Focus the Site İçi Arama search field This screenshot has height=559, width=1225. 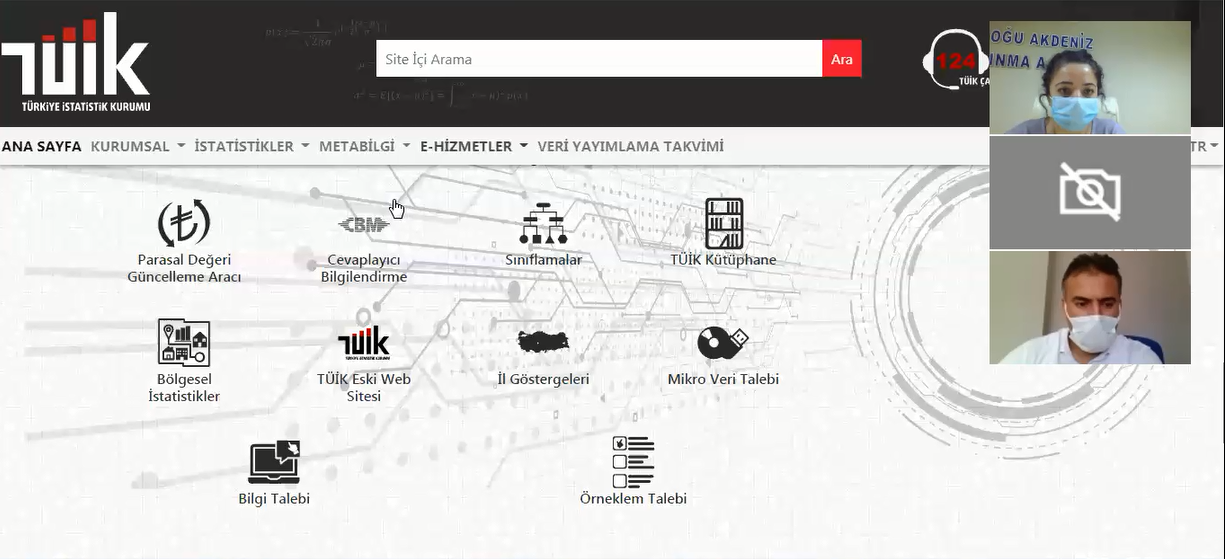point(599,59)
